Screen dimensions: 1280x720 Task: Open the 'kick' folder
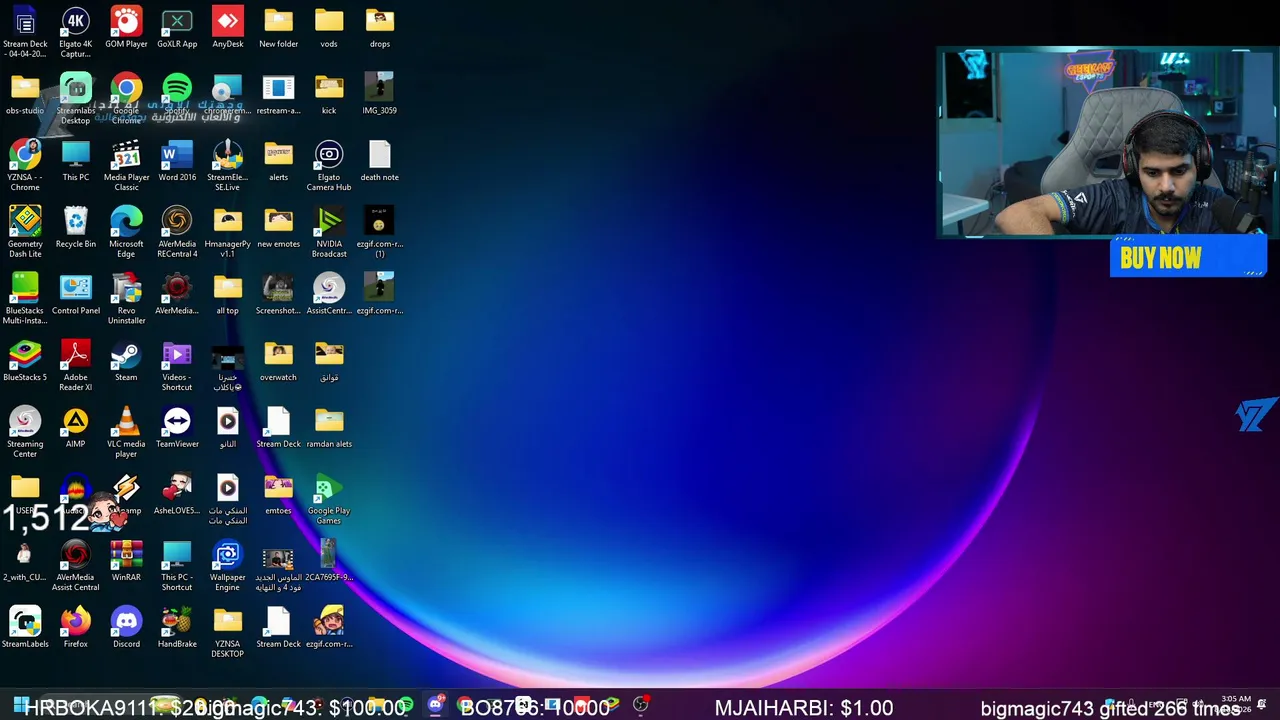[x=329, y=94]
